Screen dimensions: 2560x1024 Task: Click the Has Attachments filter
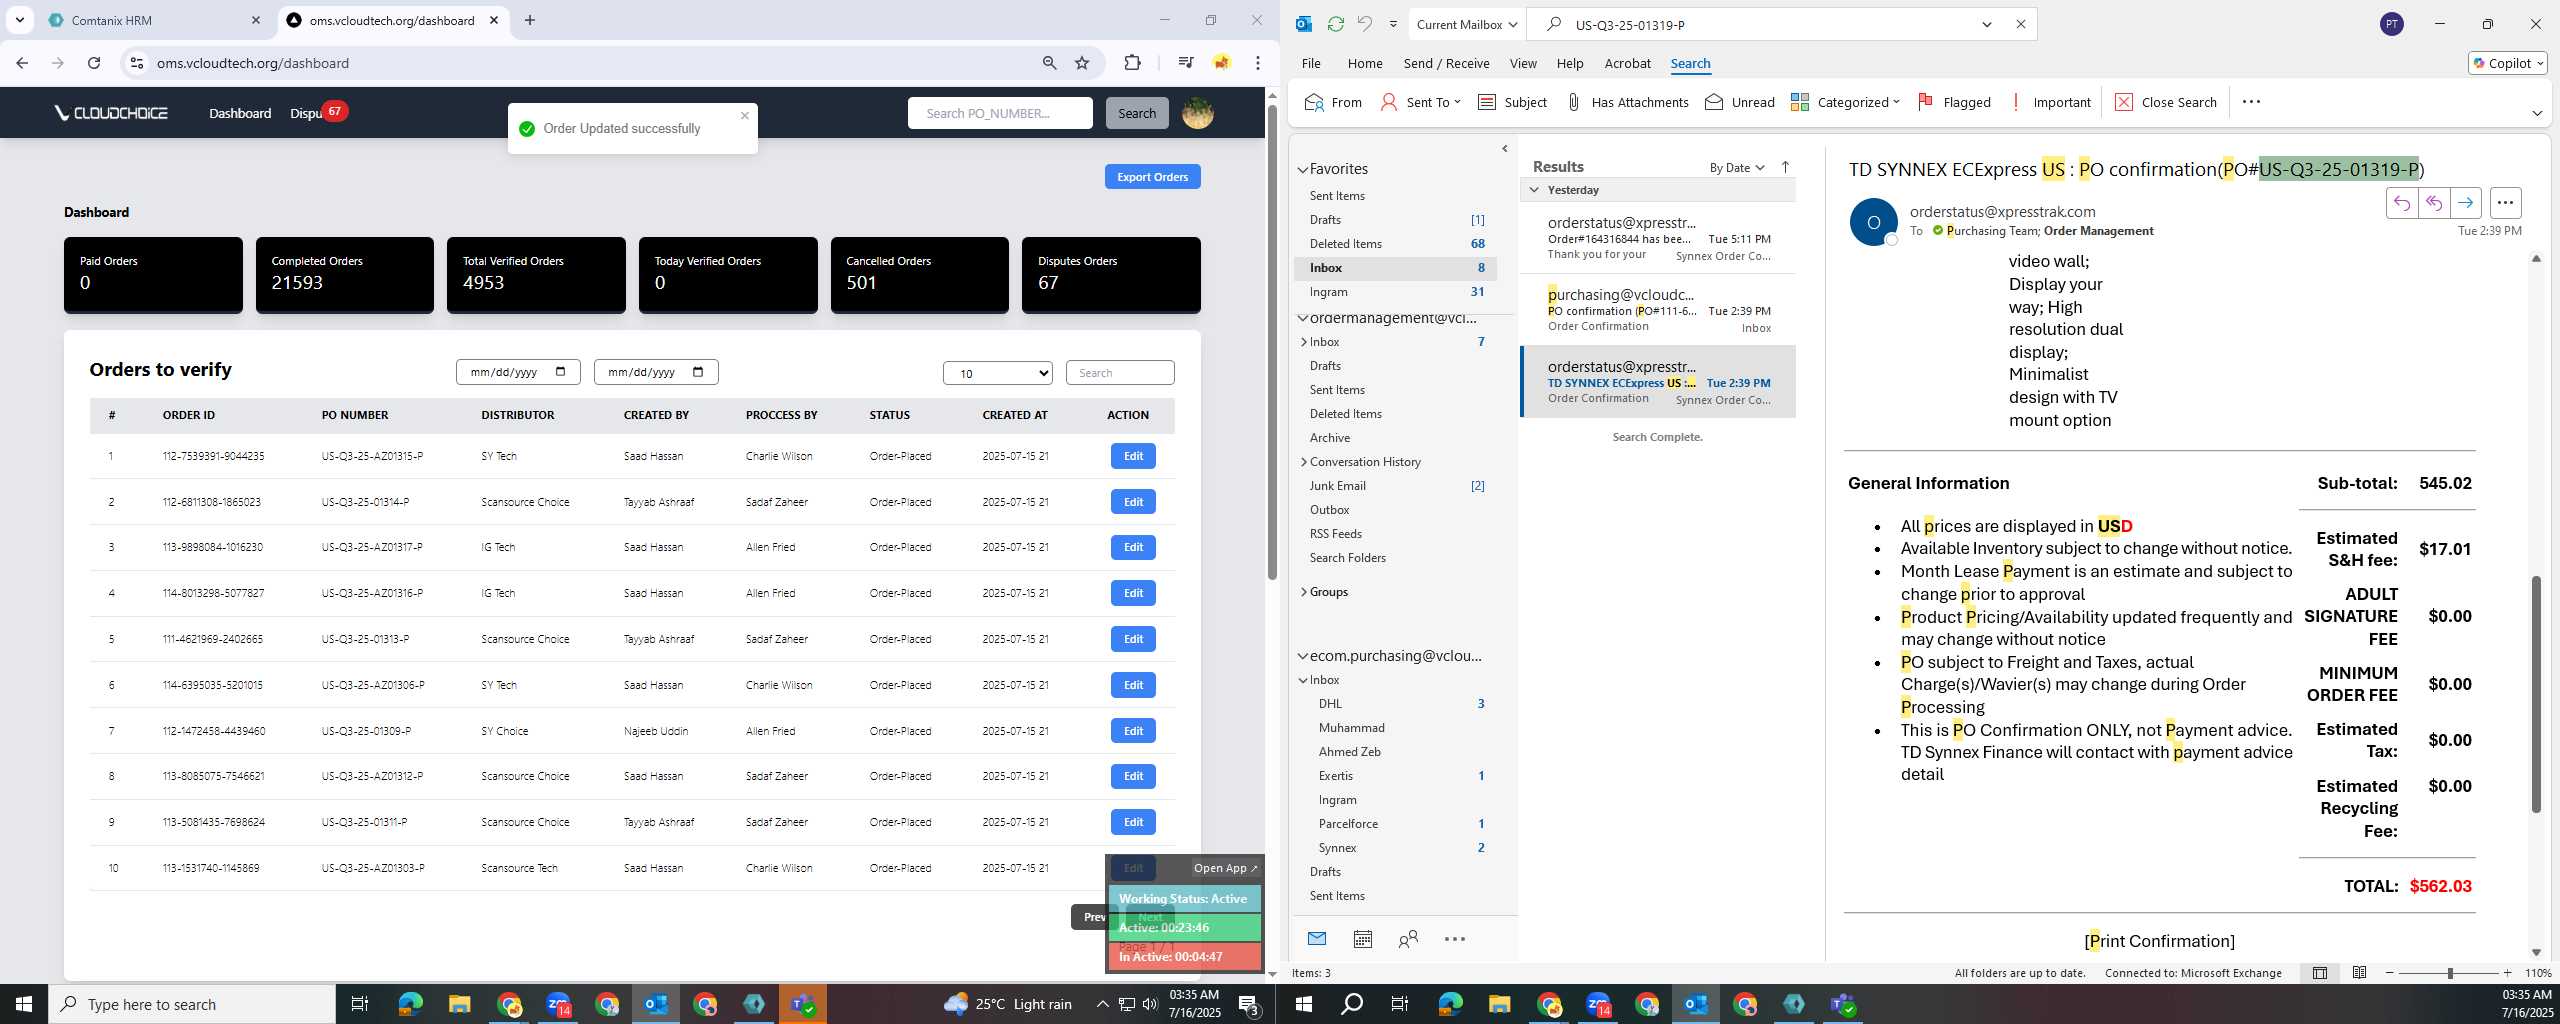(1627, 102)
